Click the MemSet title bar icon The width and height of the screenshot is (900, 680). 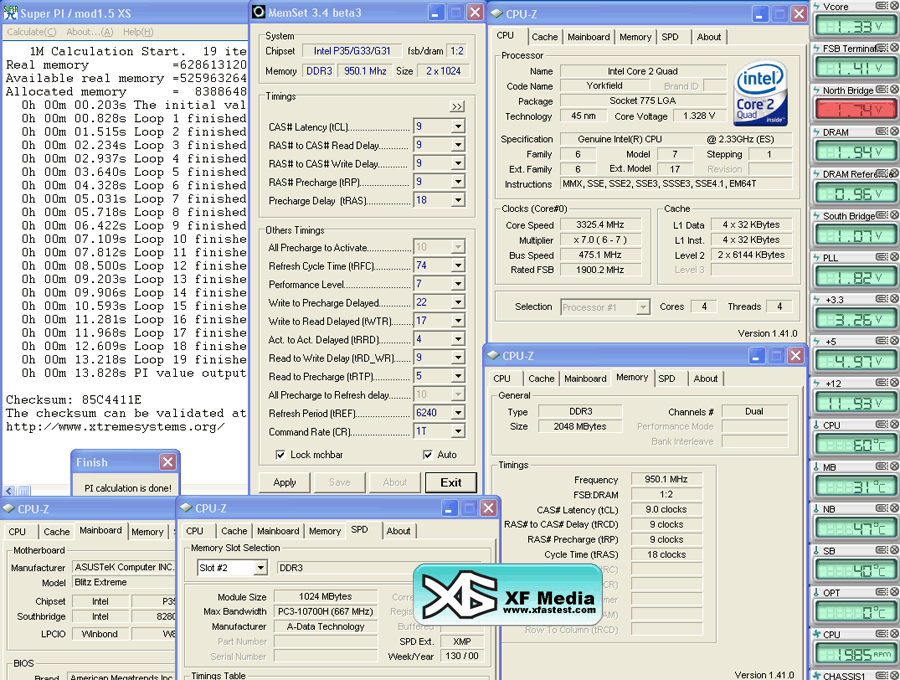tap(259, 12)
